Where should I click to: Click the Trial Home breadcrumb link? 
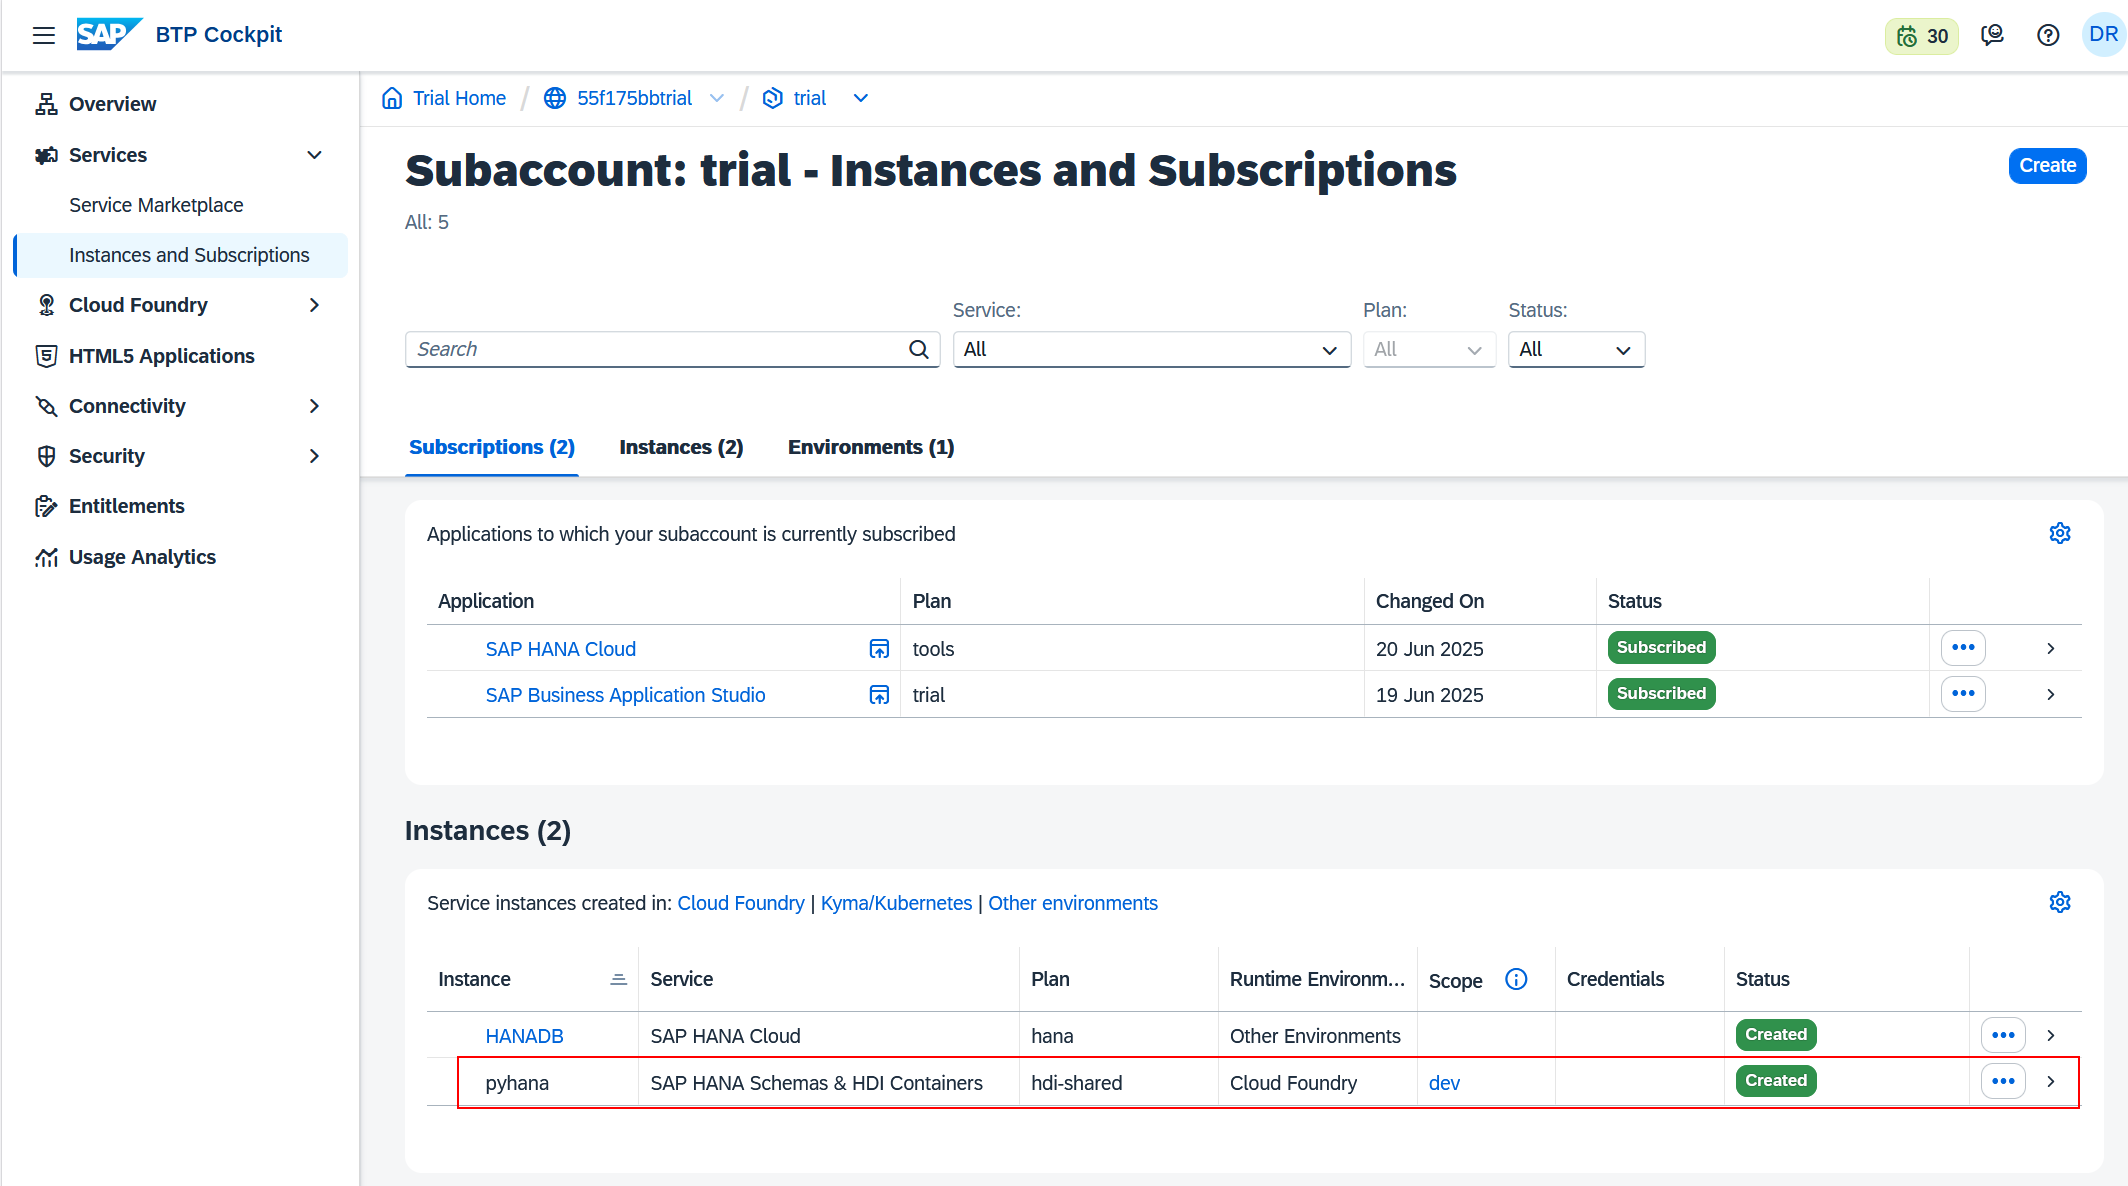[x=459, y=98]
